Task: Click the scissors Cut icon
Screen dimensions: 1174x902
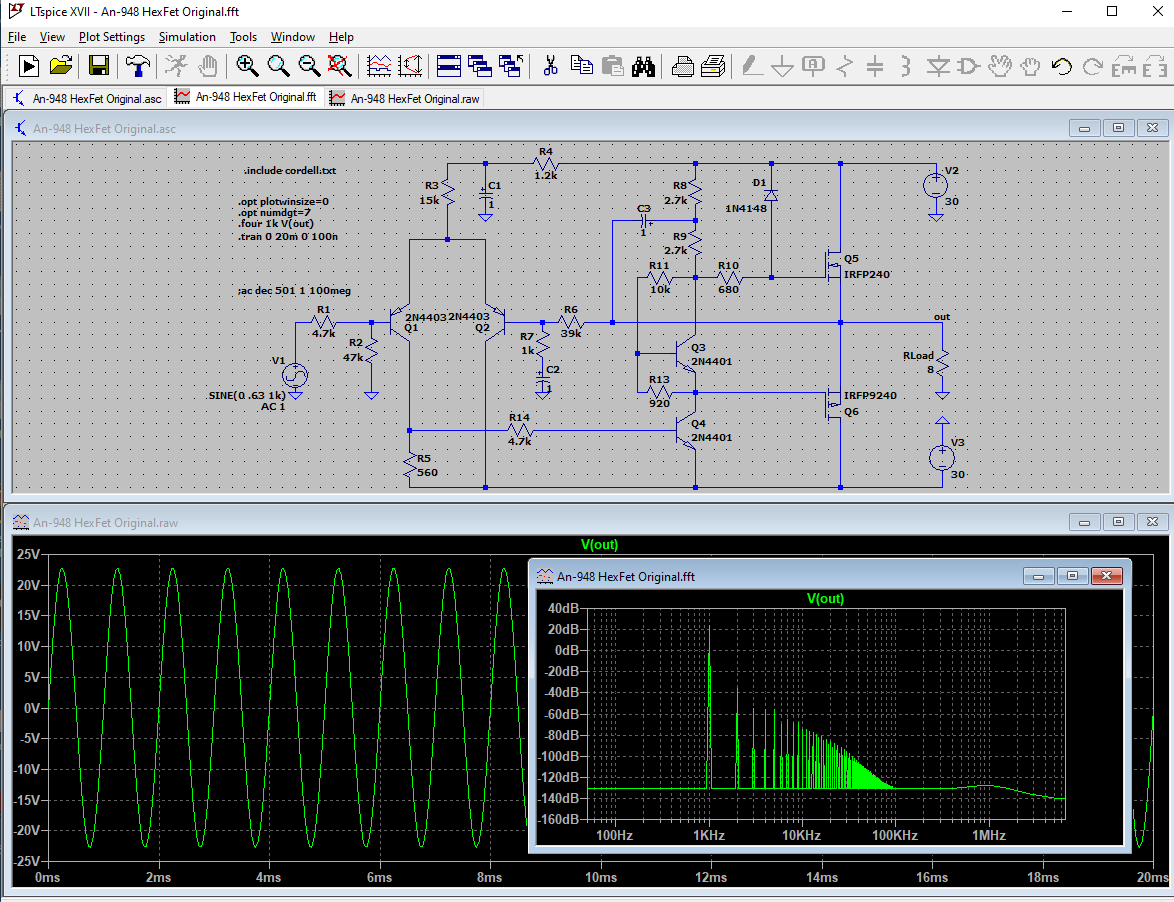Action: click(x=549, y=66)
